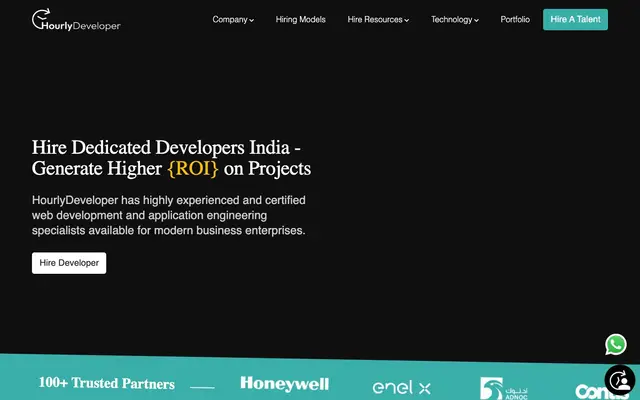This screenshot has height=400, width=640.
Task: Click the Honeywell partner logo
Action: 284,384
